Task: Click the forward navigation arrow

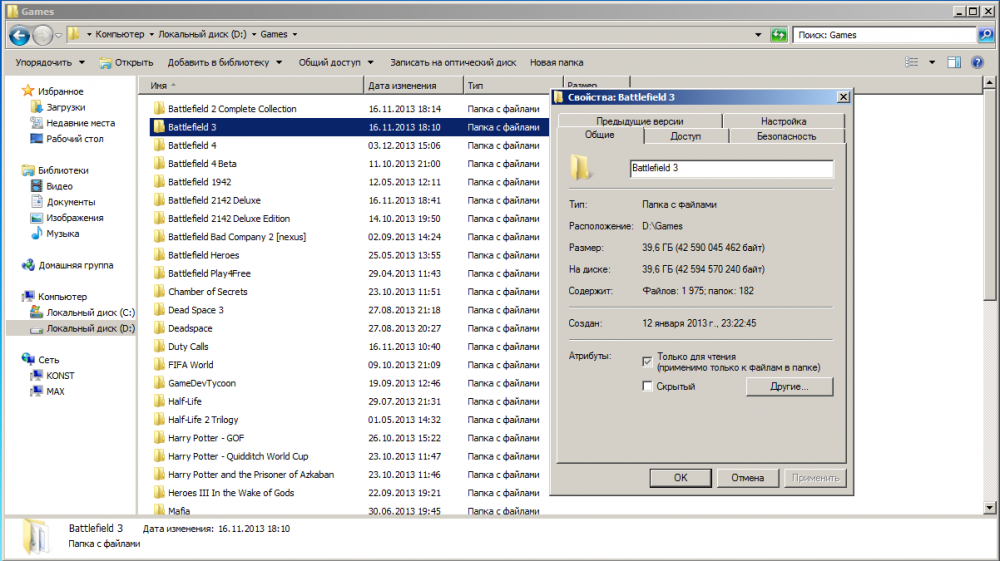Action: point(42,35)
